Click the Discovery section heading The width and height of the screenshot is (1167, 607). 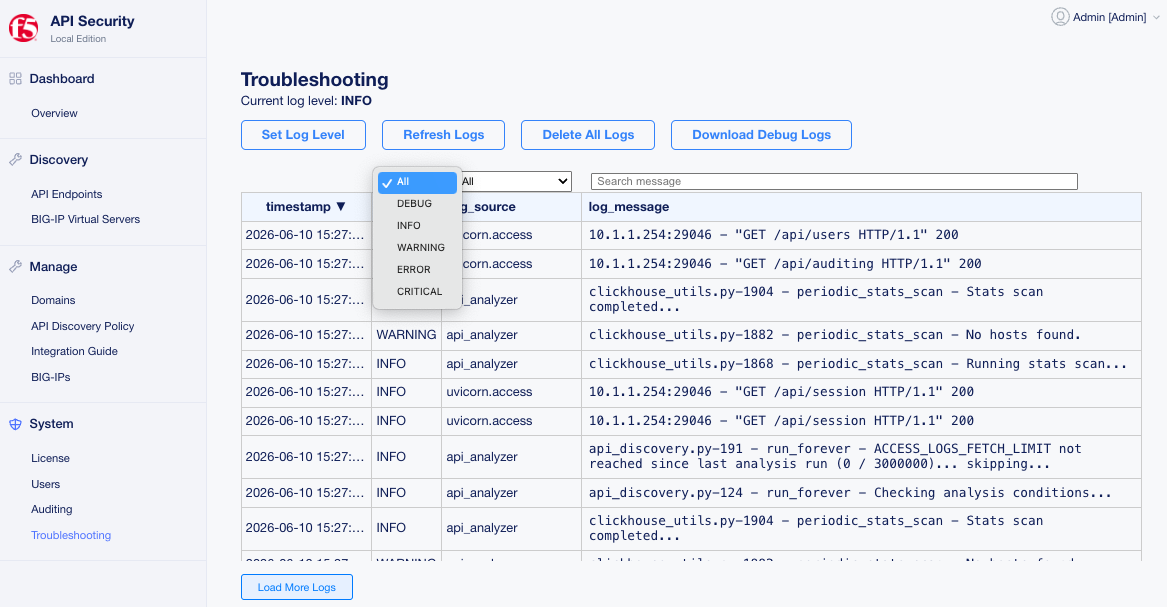[x=59, y=160]
